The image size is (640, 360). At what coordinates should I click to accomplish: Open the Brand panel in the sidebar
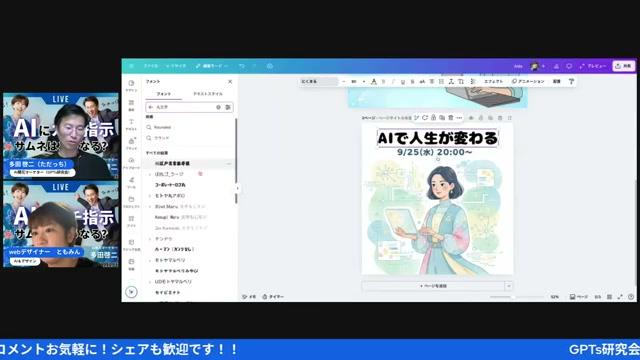tap(131, 144)
